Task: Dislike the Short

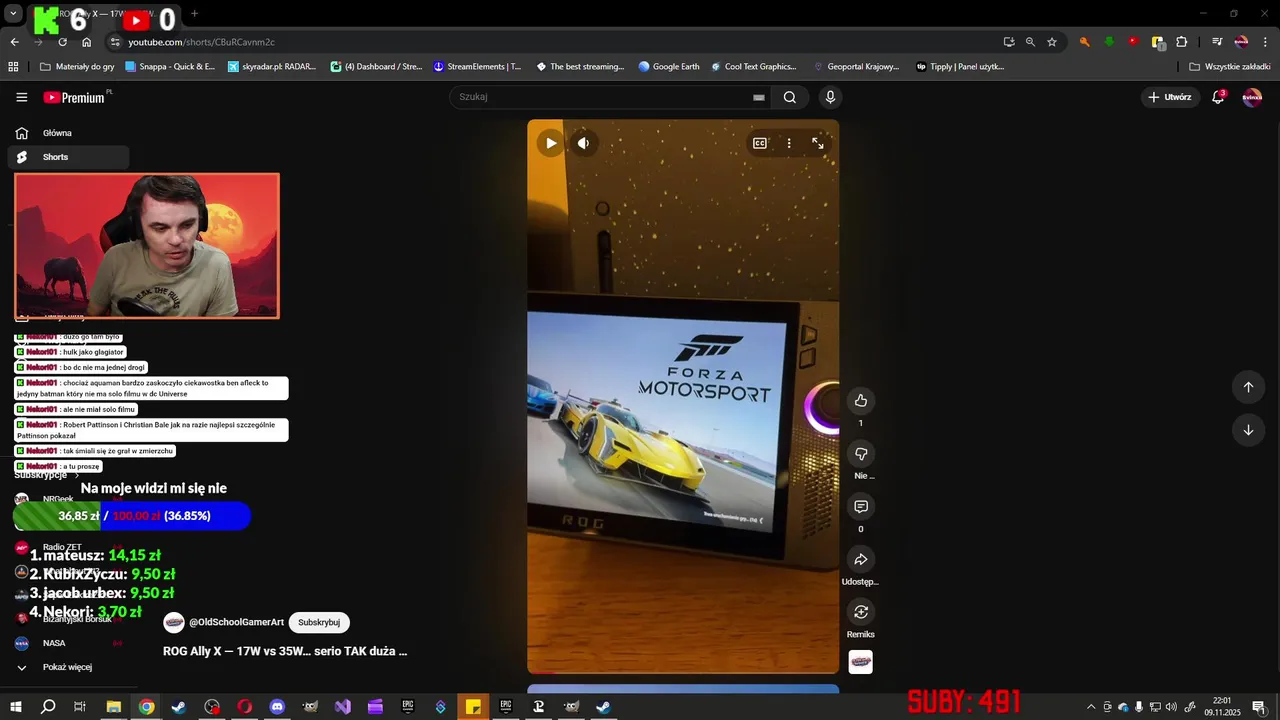Action: 860,454
